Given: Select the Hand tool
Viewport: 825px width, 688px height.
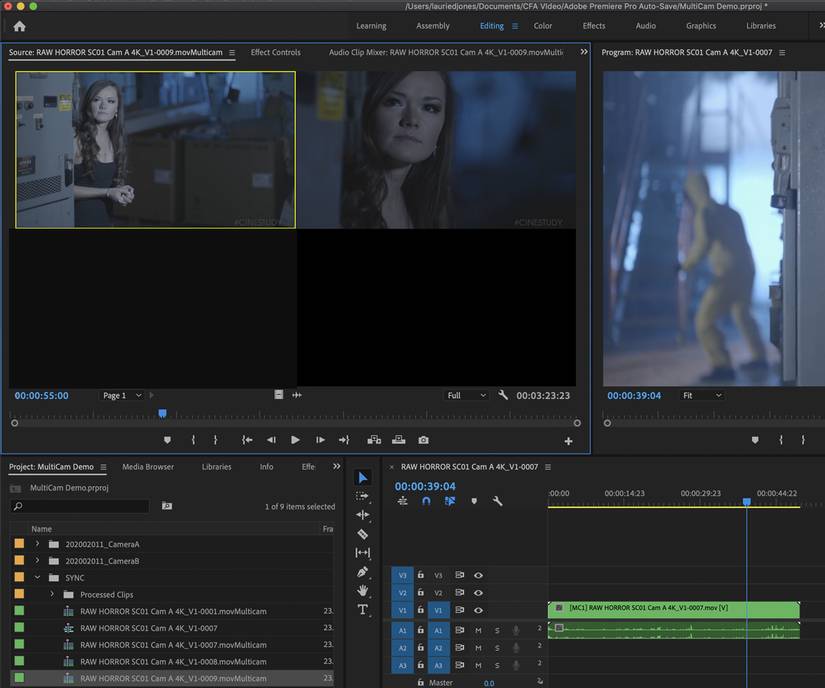Looking at the screenshot, I should click(363, 591).
